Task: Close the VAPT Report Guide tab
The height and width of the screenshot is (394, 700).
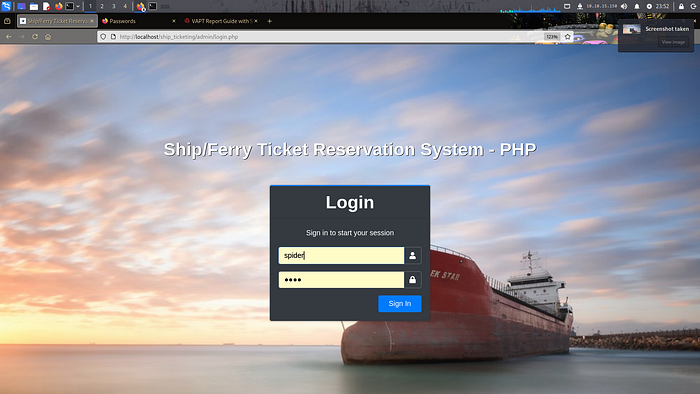Action: click(x=256, y=21)
